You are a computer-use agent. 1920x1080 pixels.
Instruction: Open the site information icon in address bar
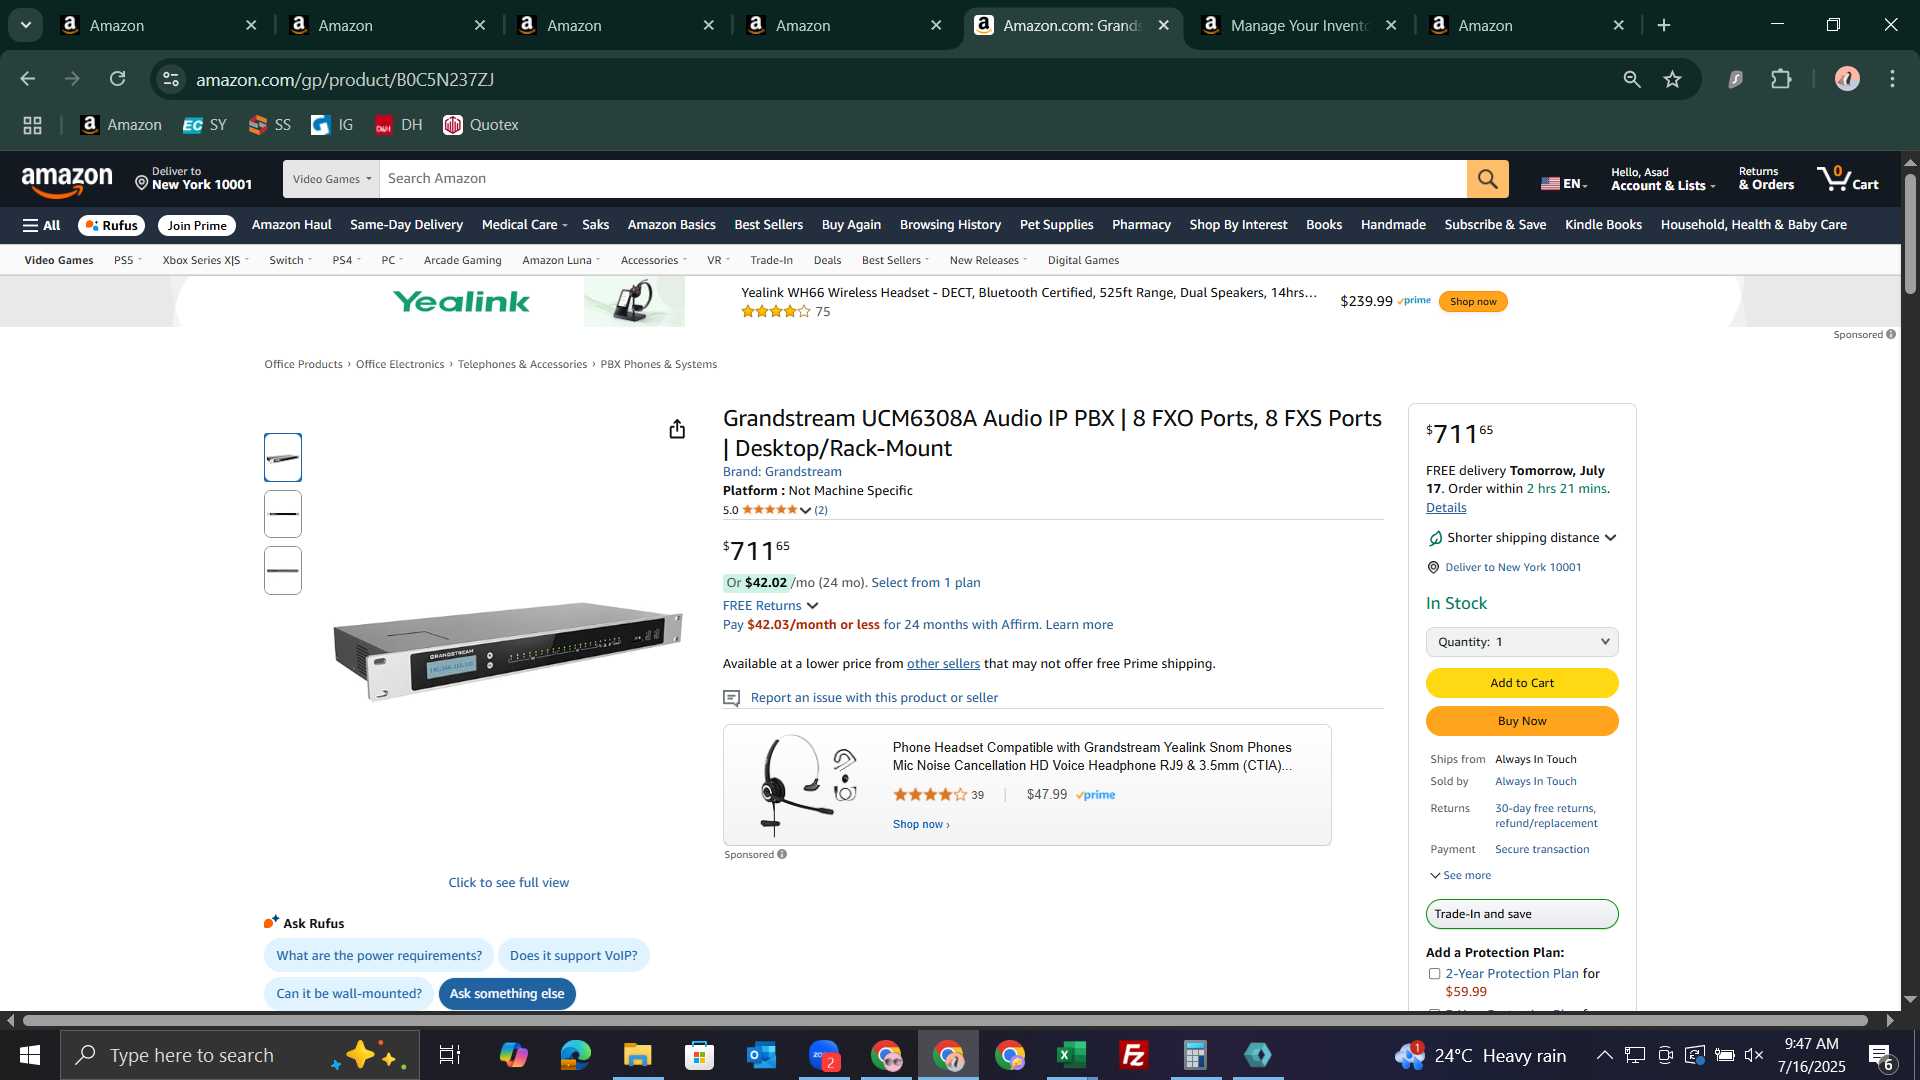coord(171,79)
